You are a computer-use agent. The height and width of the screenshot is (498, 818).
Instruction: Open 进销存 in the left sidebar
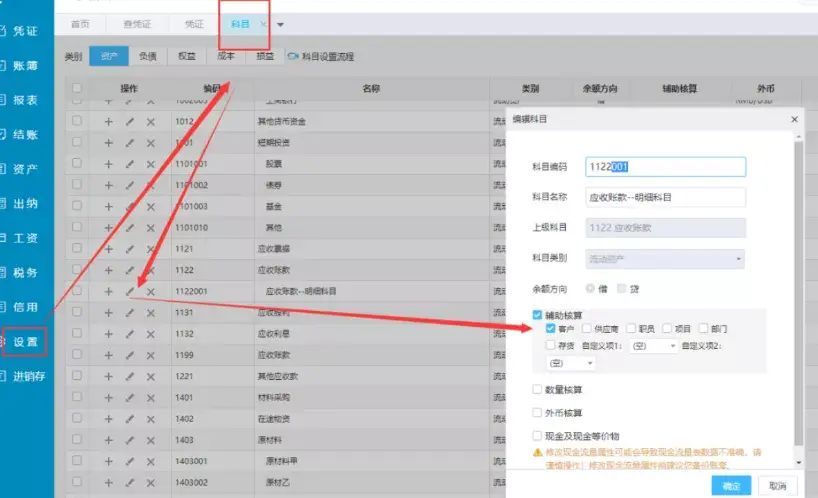coord(28,377)
